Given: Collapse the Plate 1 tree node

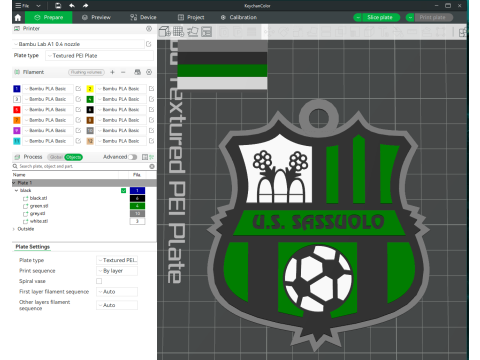Looking at the screenshot, I should (14, 183).
